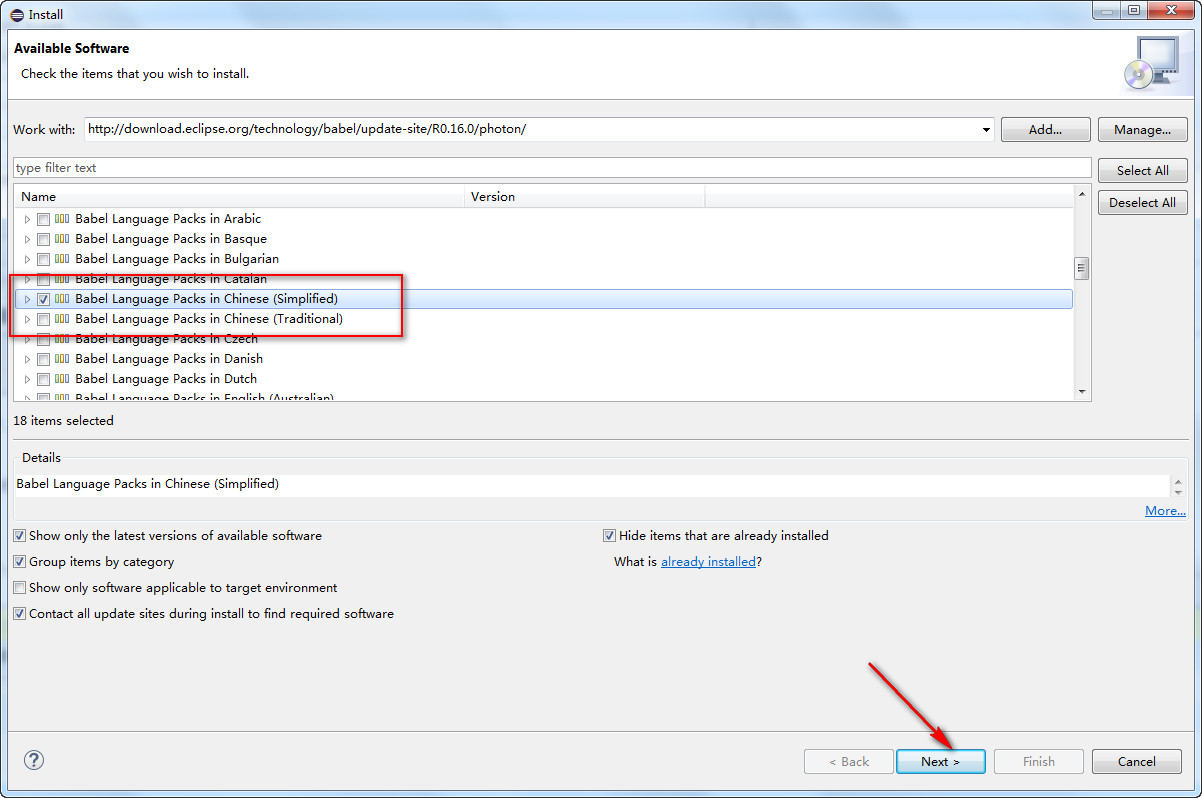This screenshot has height=798, width=1202.
Task: Proceed with the Next > button
Action: point(940,761)
